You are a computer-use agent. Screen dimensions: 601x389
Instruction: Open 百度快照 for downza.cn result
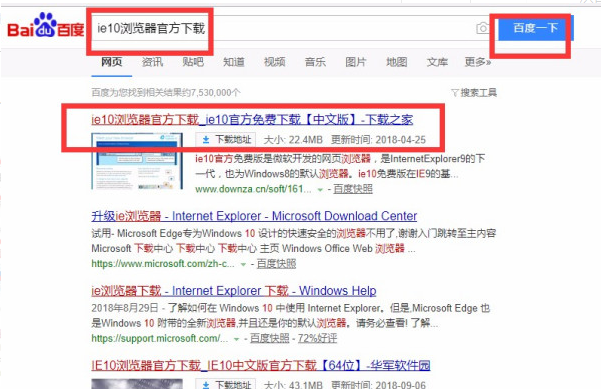tap(353, 189)
